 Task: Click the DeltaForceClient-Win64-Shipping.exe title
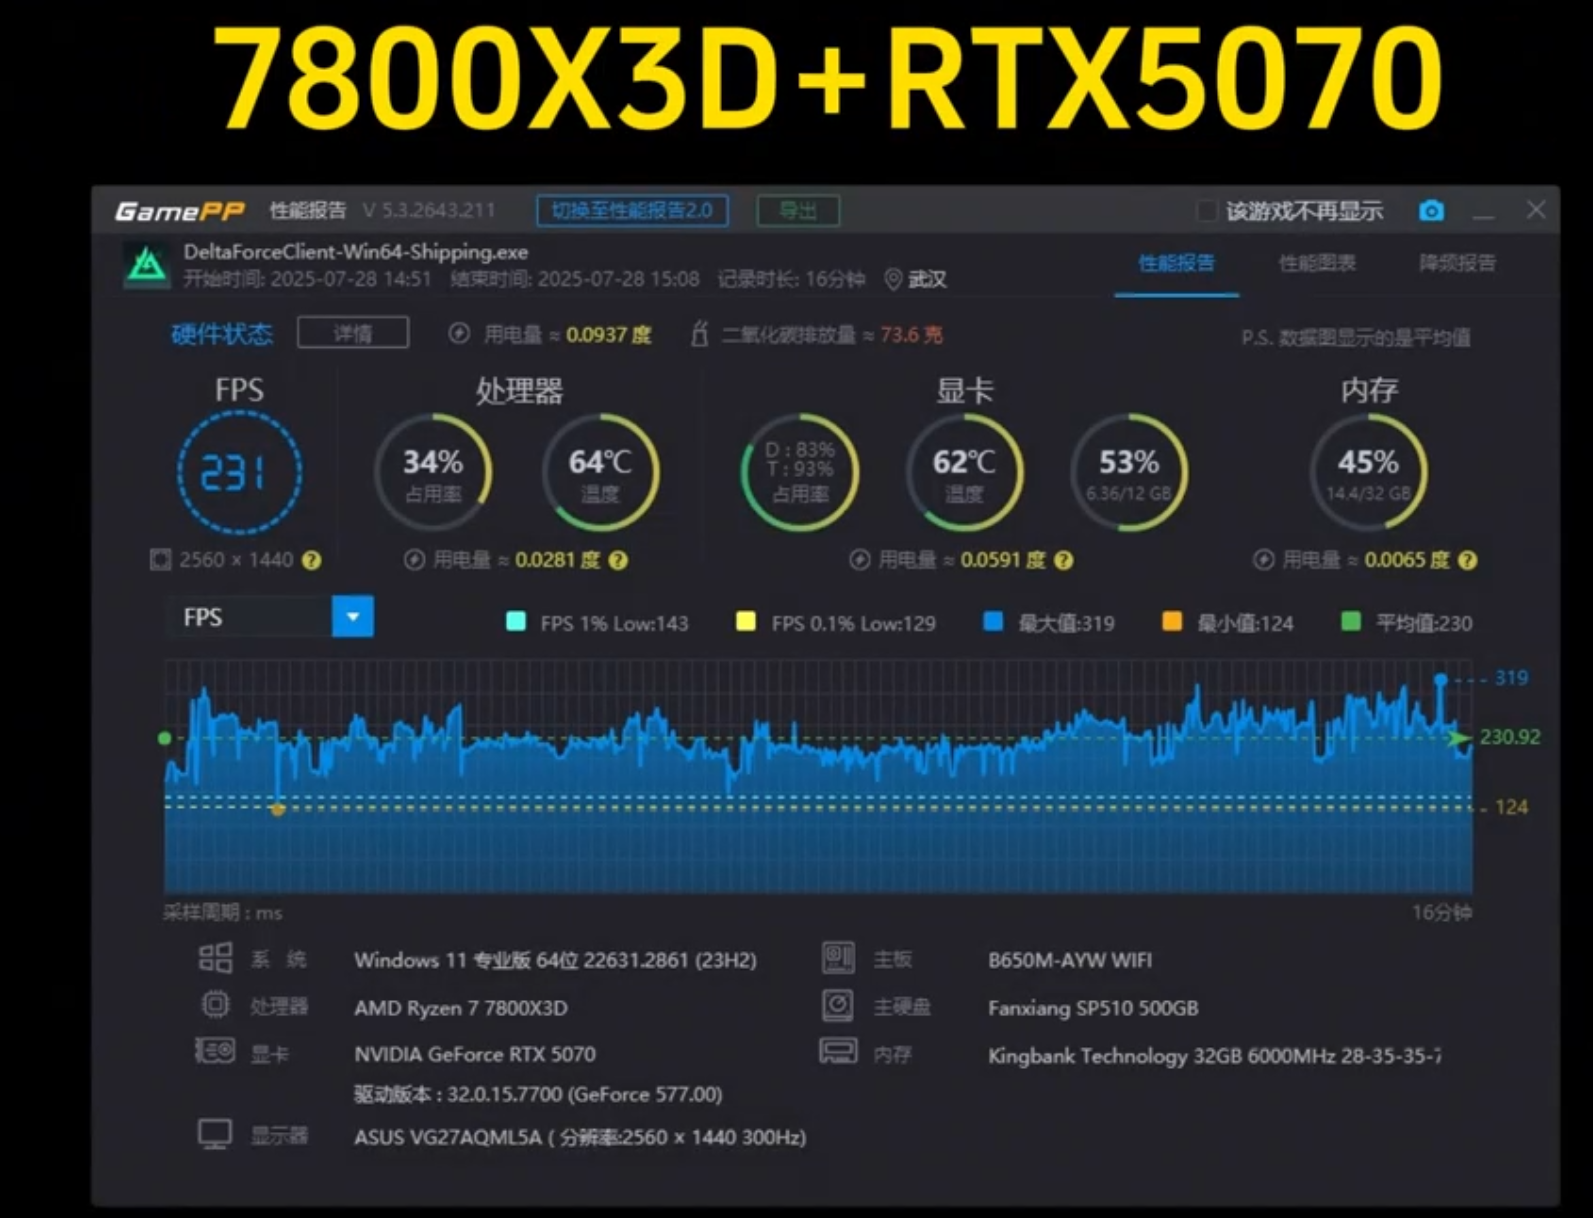(356, 252)
